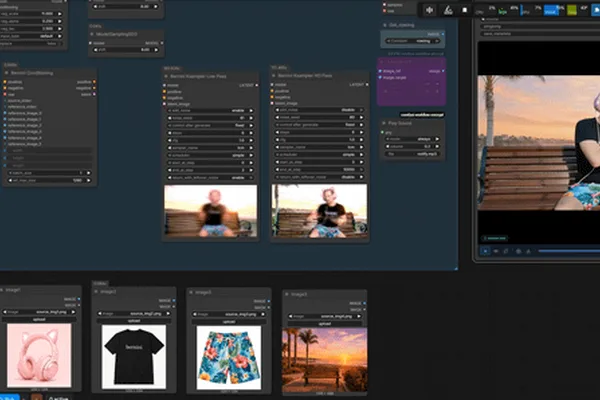Collapse the image5 loader node via its title dot

(x=287, y=294)
